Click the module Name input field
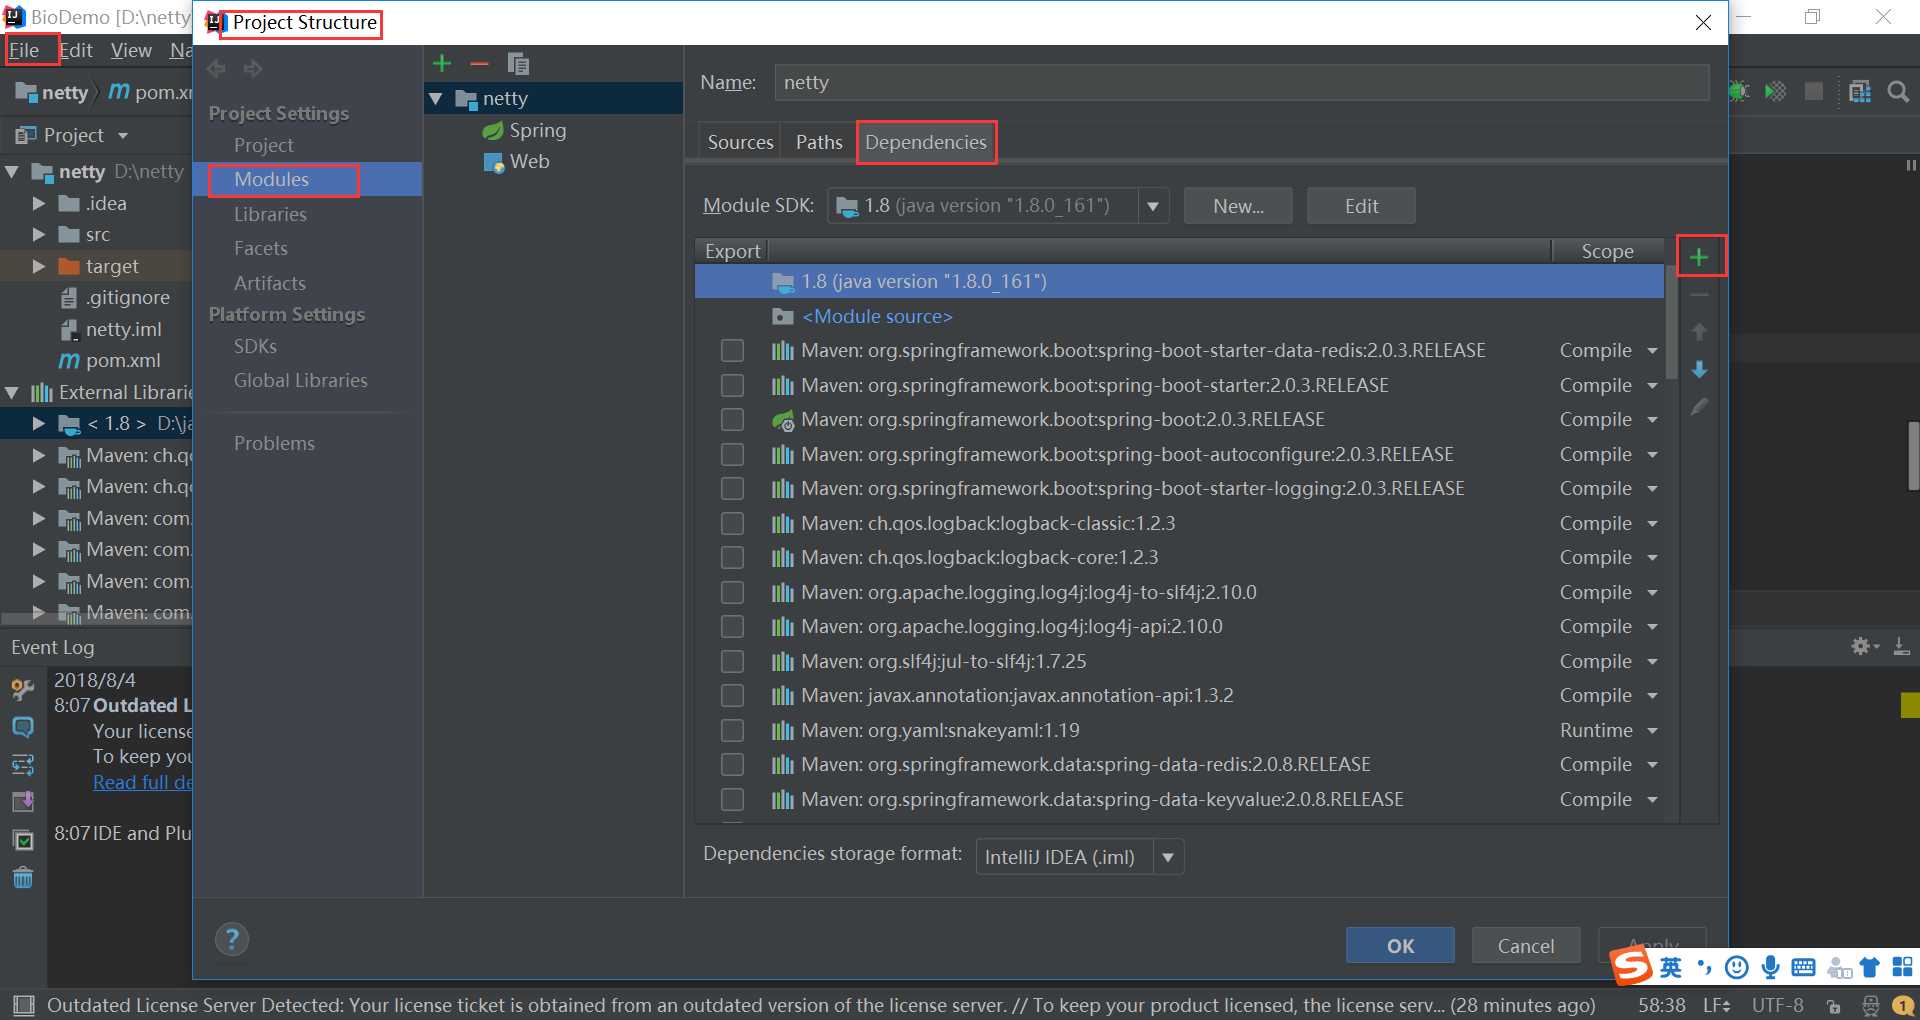 click(1241, 83)
